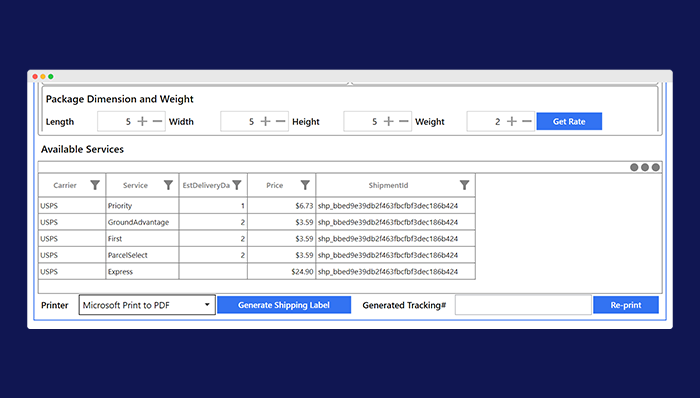
Task: Select the ParcelSelect service row
Action: click(x=257, y=255)
